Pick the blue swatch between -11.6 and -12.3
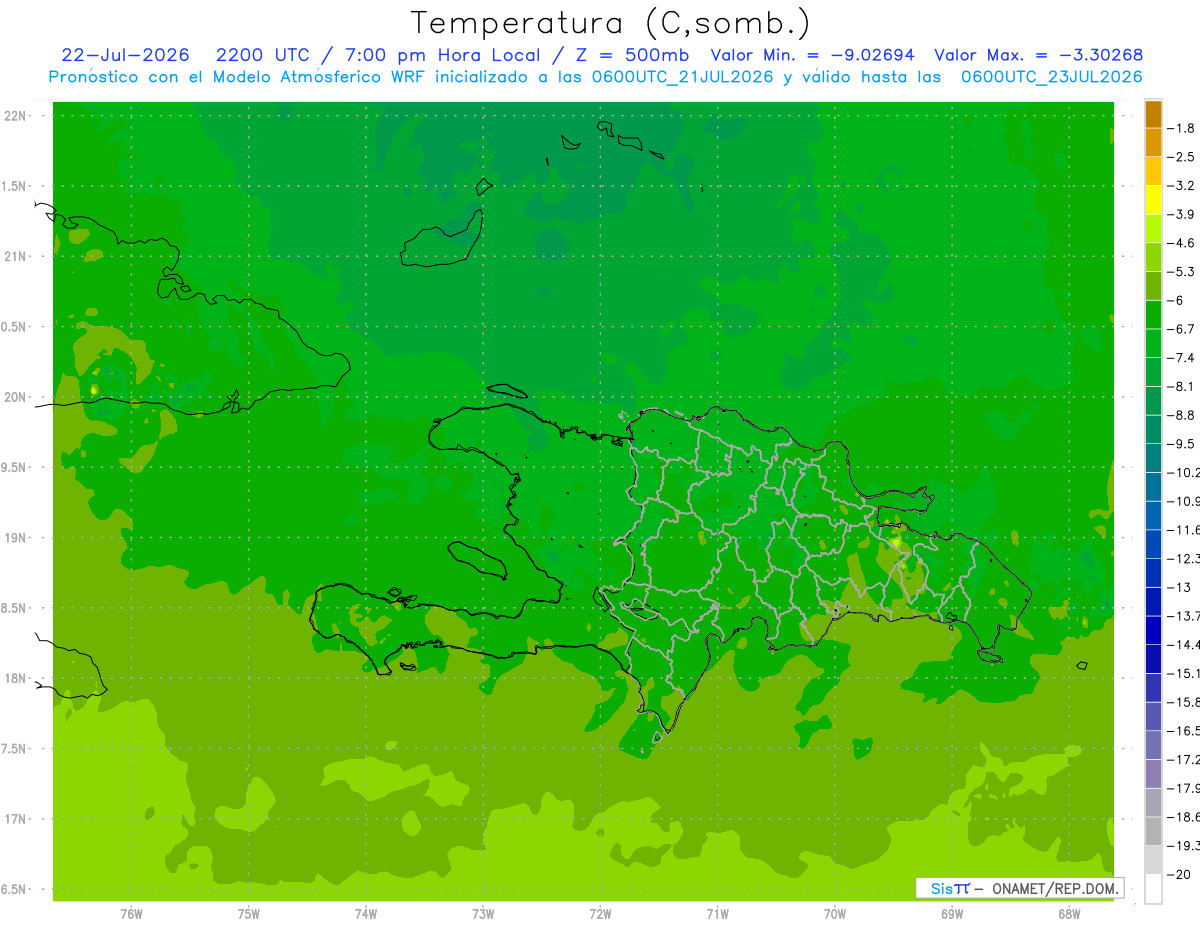The width and height of the screenshot is (1200, 927). click(x=1153, y=544)
